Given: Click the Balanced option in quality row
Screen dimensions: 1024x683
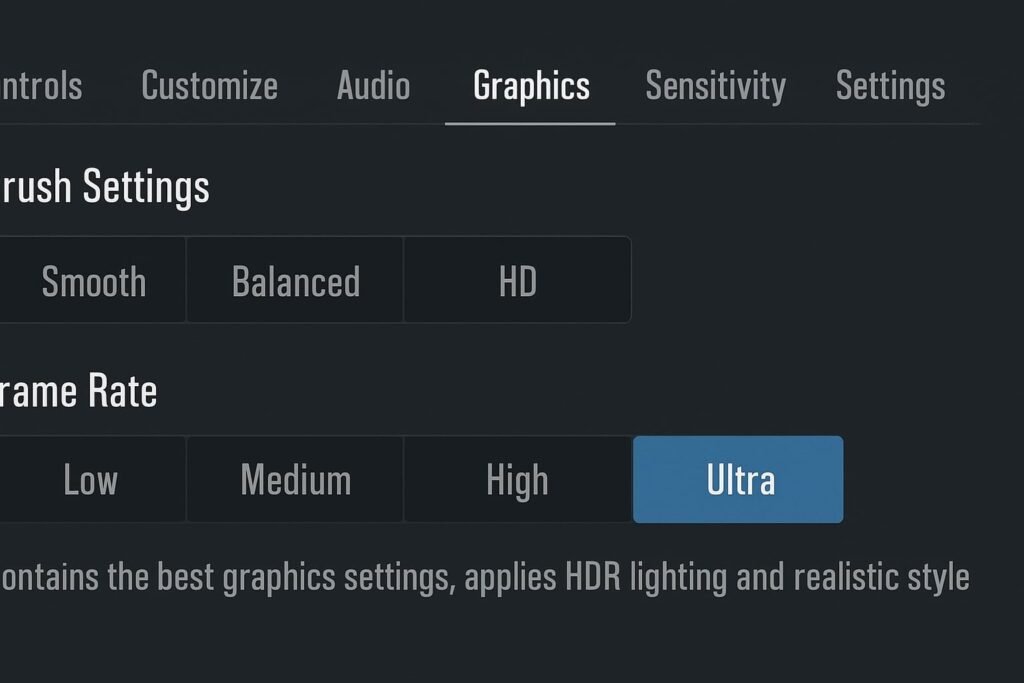Looking at the screenshot, I should [295, 281].
